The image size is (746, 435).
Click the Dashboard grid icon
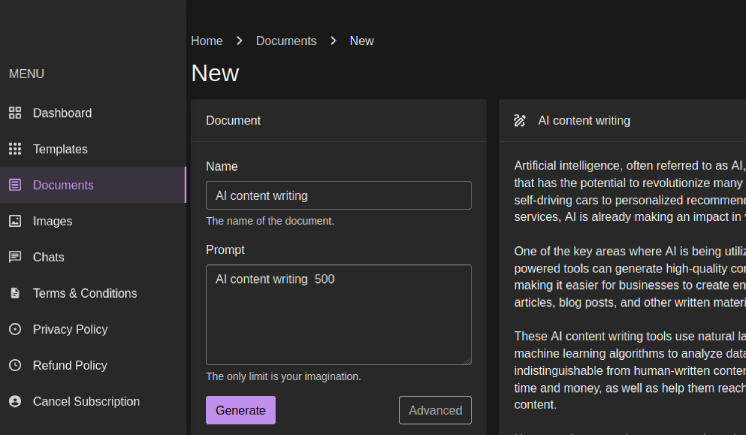15,113
